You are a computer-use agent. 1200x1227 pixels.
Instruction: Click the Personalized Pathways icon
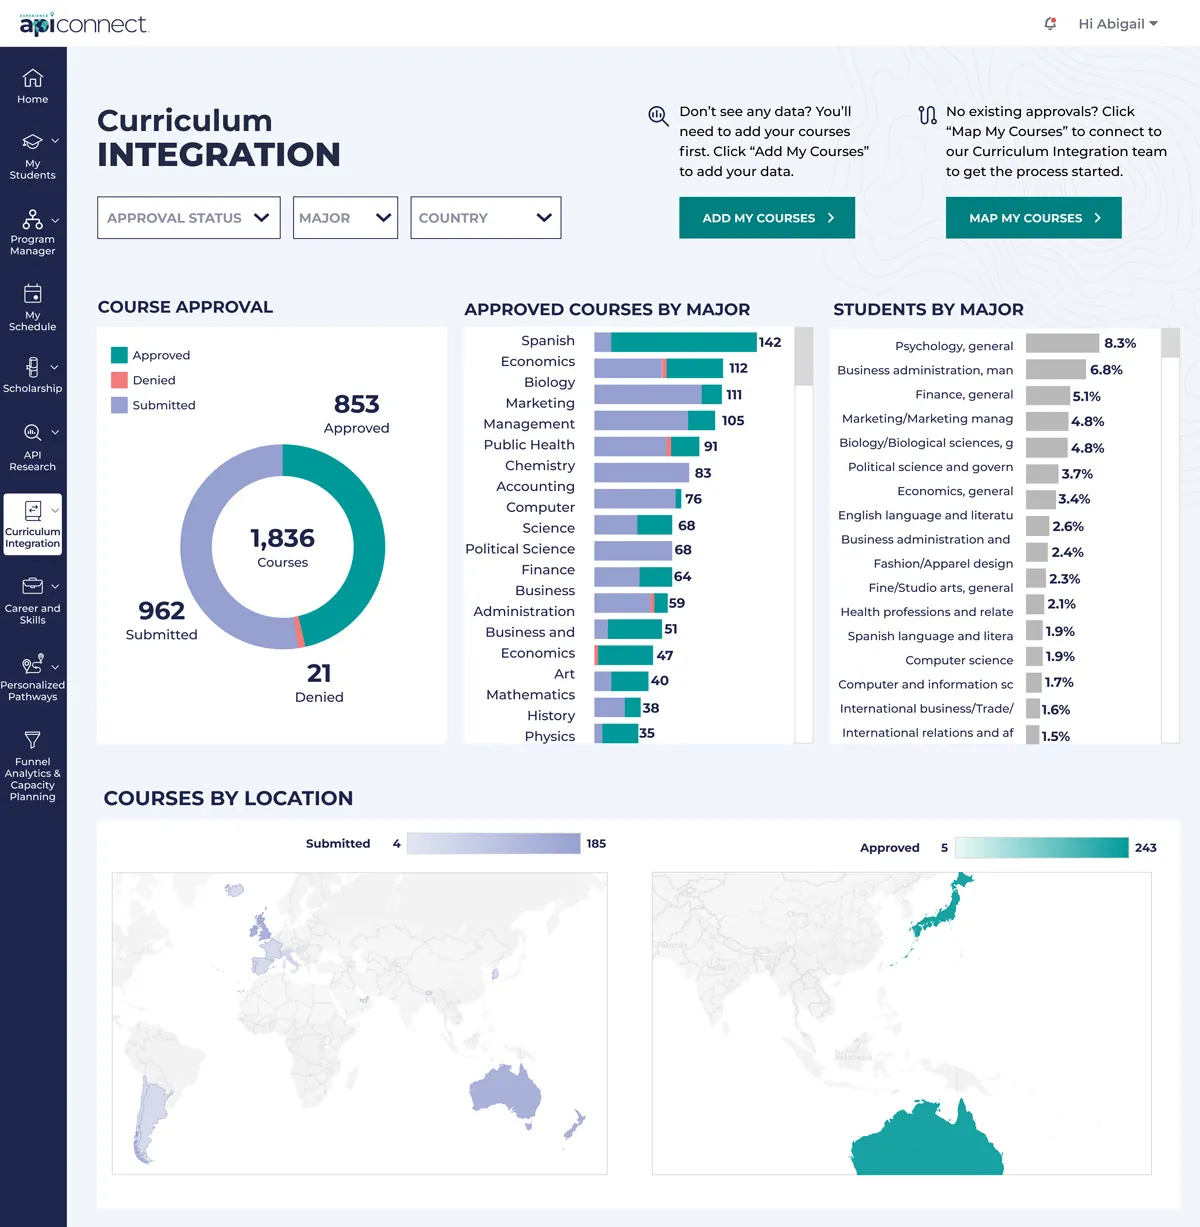32,663
